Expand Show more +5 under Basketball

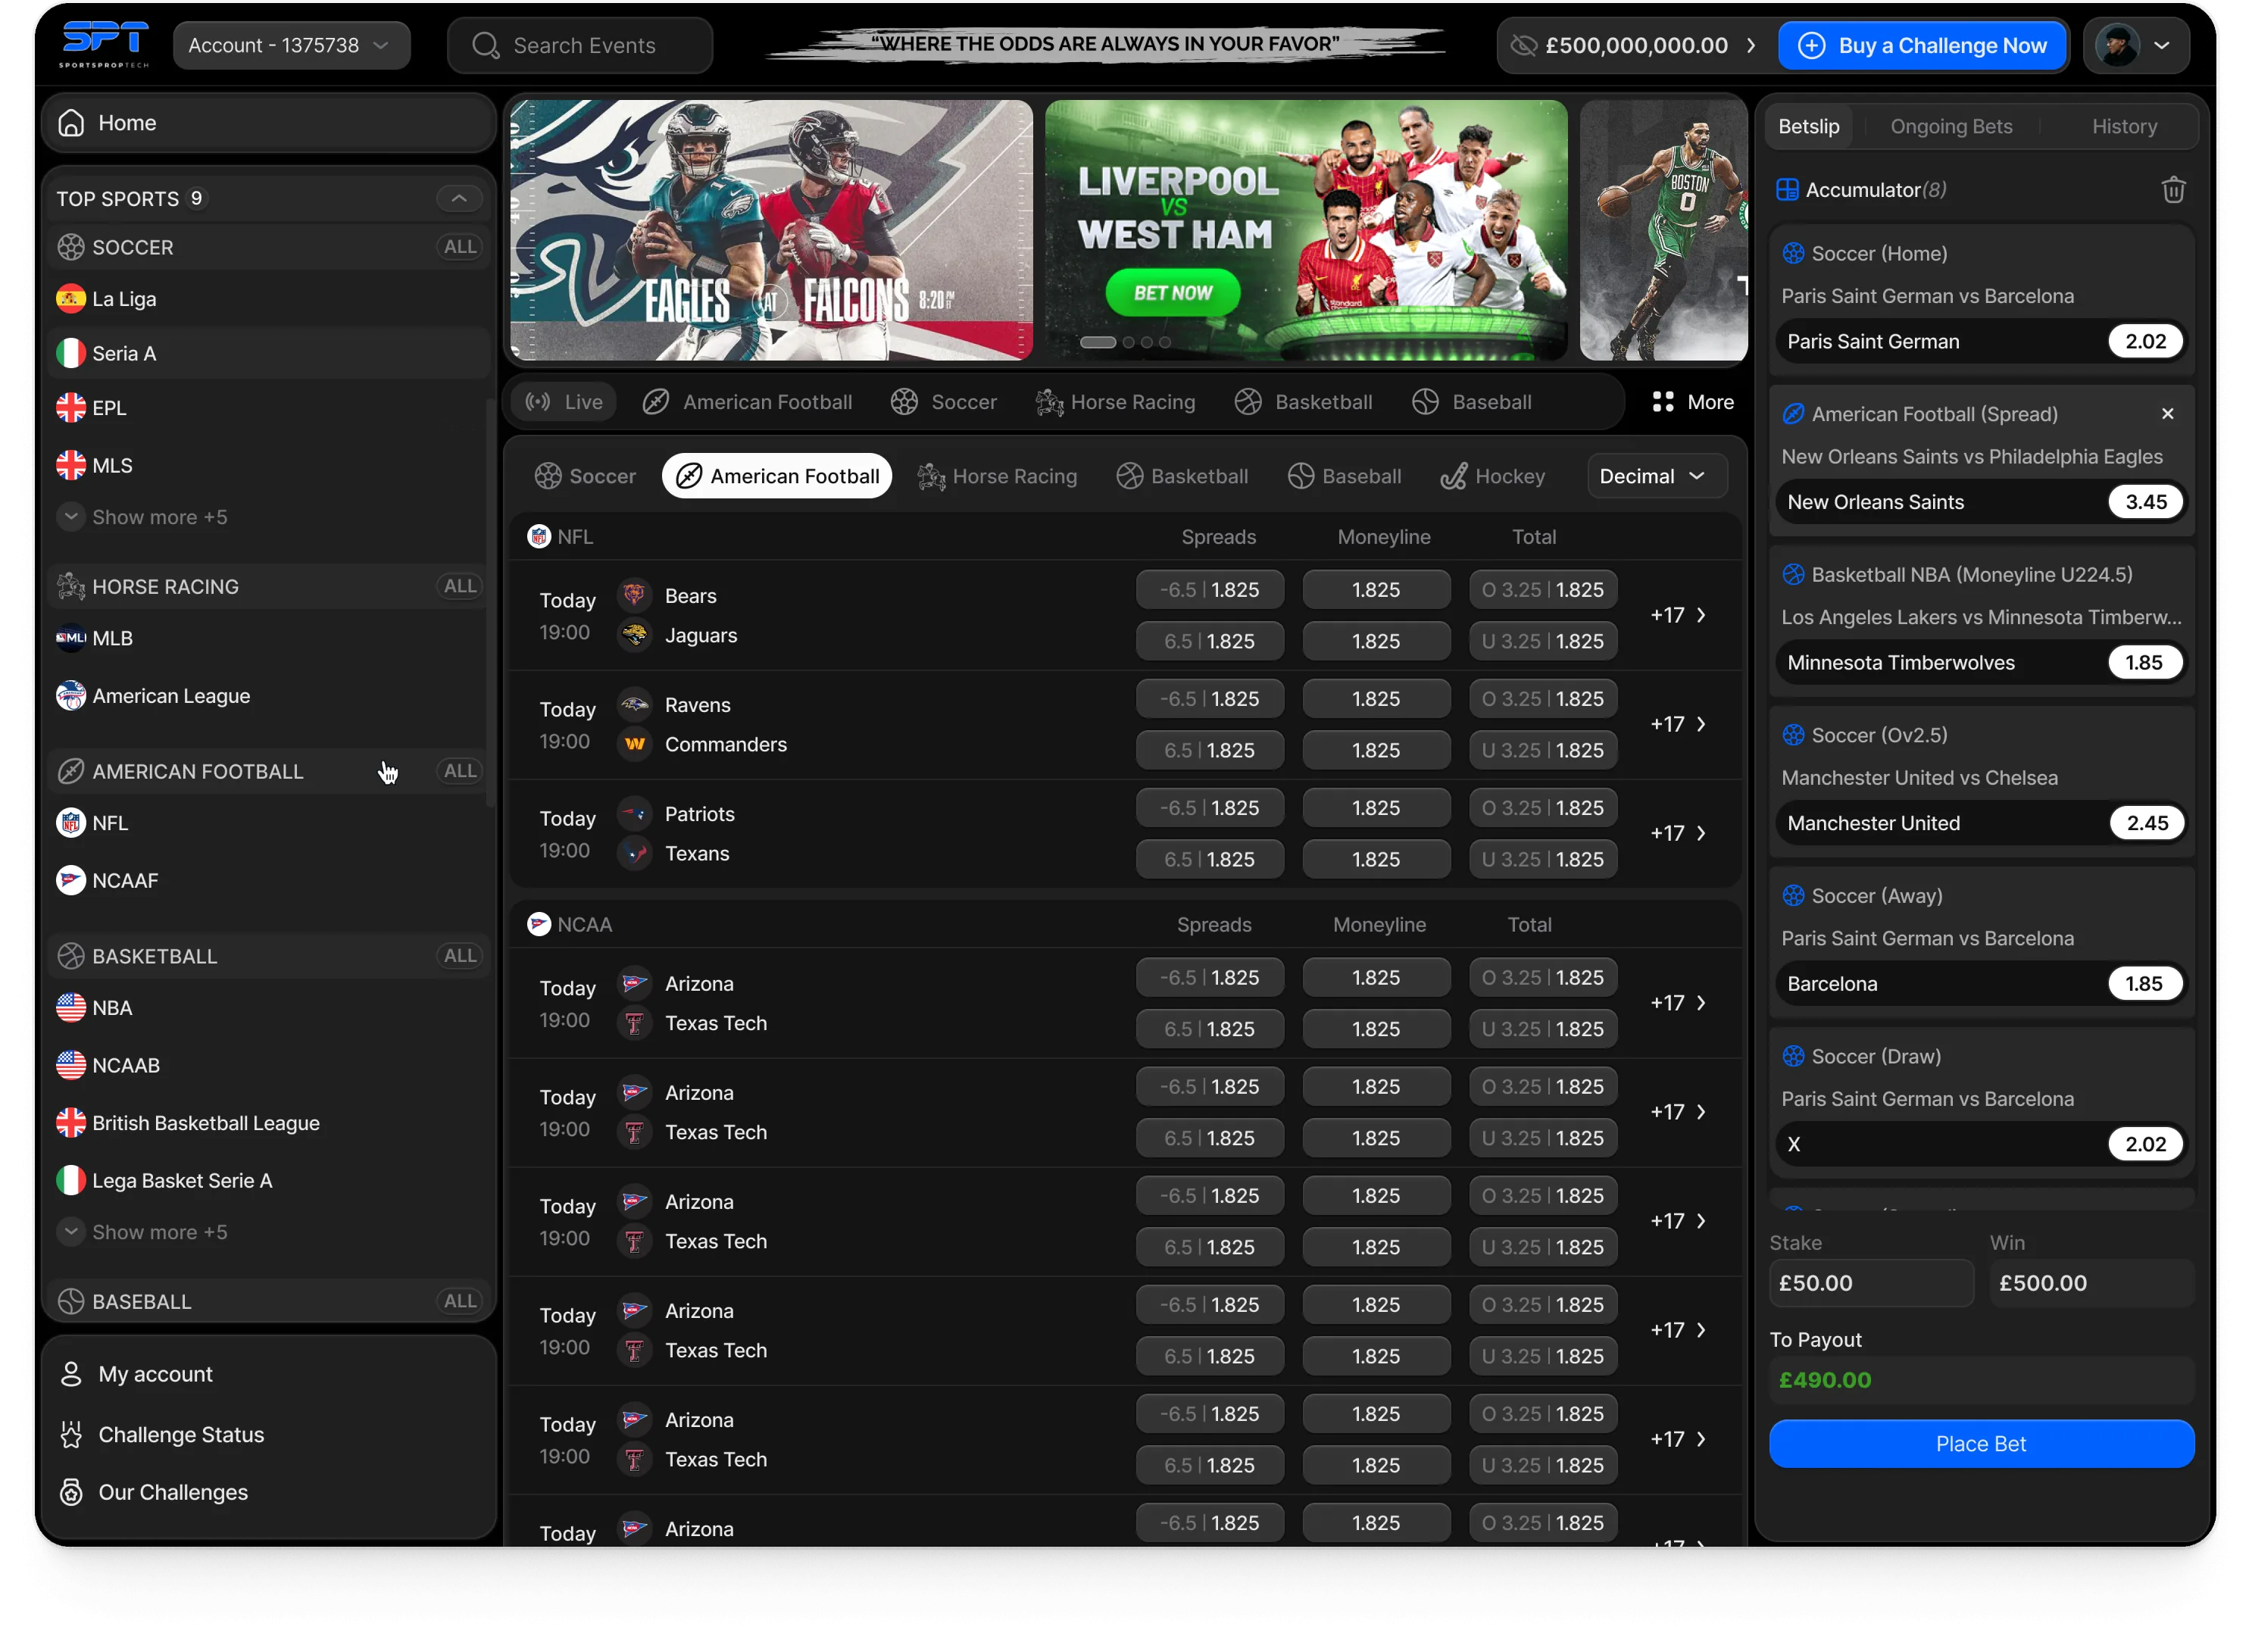(x=142, y=1232)
